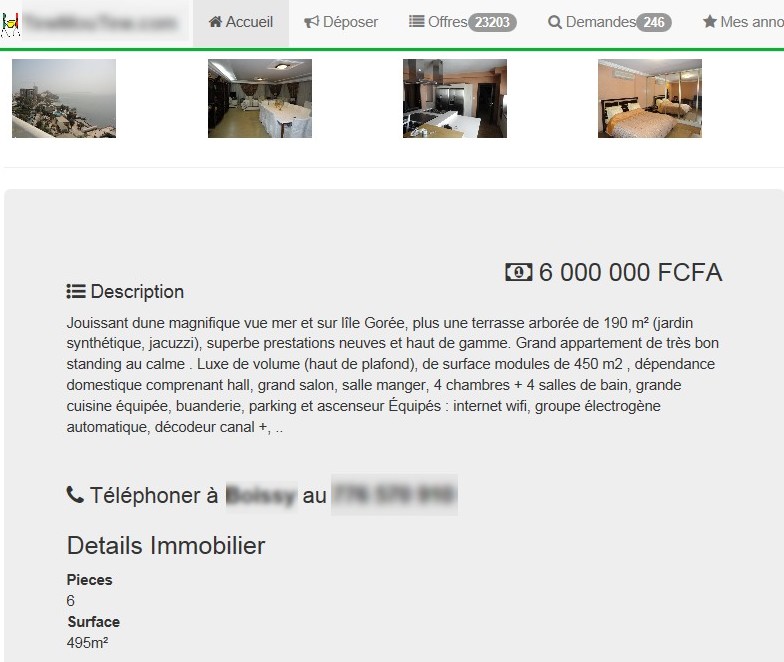The image size is (784, 662).
Task: Click the phone icon beside Téléphoner
Action: (75, 495)
